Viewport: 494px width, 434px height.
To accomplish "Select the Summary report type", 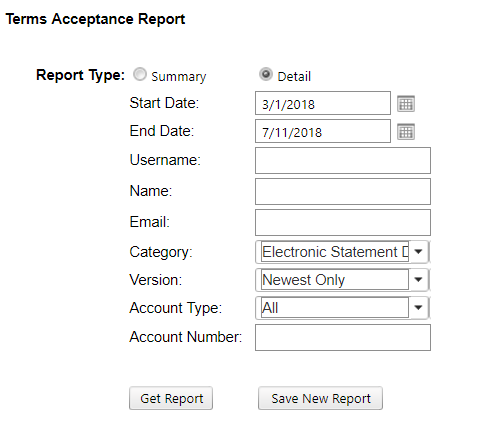I will (140, 74).
